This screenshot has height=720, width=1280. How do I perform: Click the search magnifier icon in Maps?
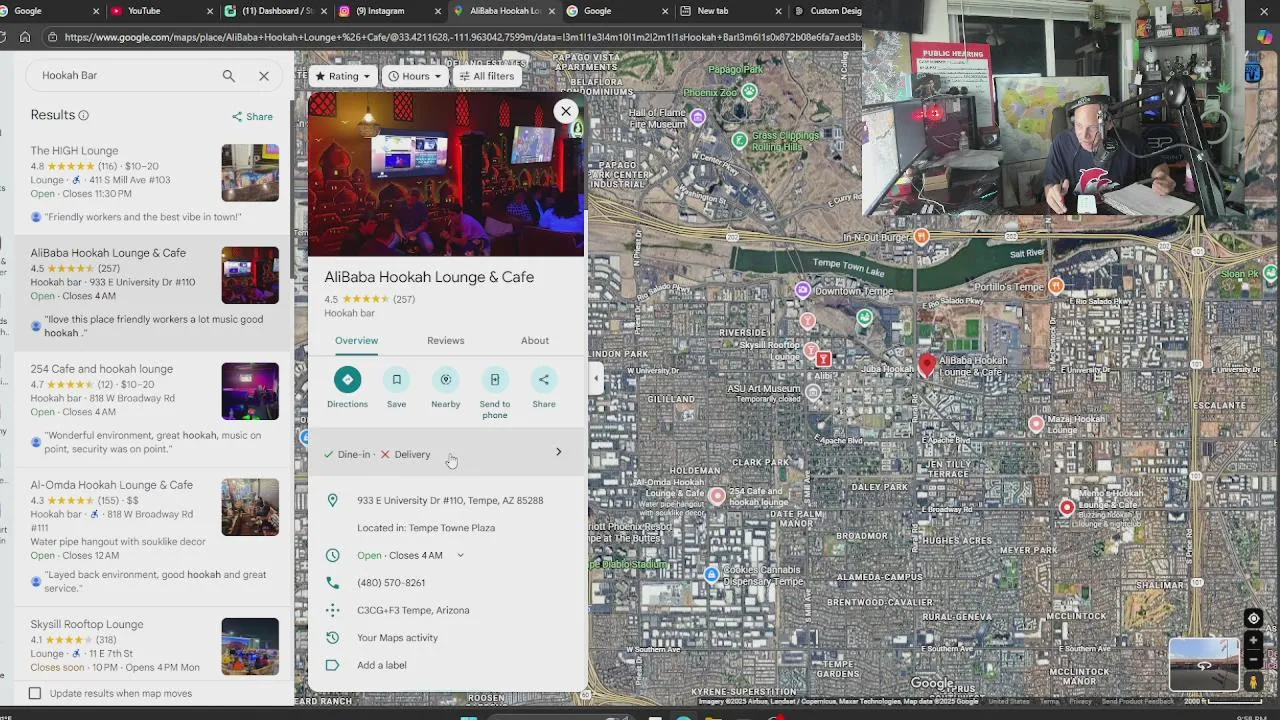[229, 76]
